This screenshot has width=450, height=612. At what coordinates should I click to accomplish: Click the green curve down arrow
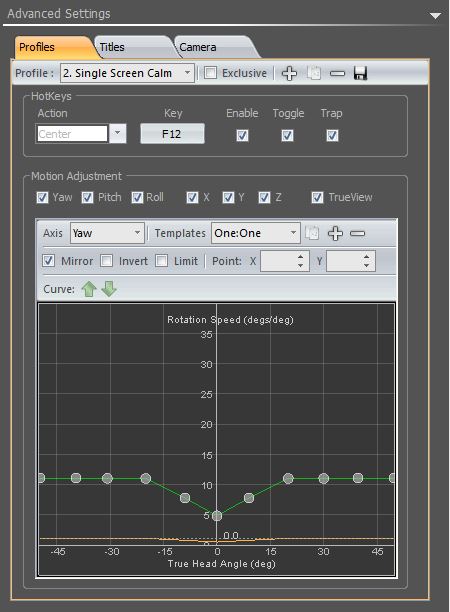pos(109,289)
